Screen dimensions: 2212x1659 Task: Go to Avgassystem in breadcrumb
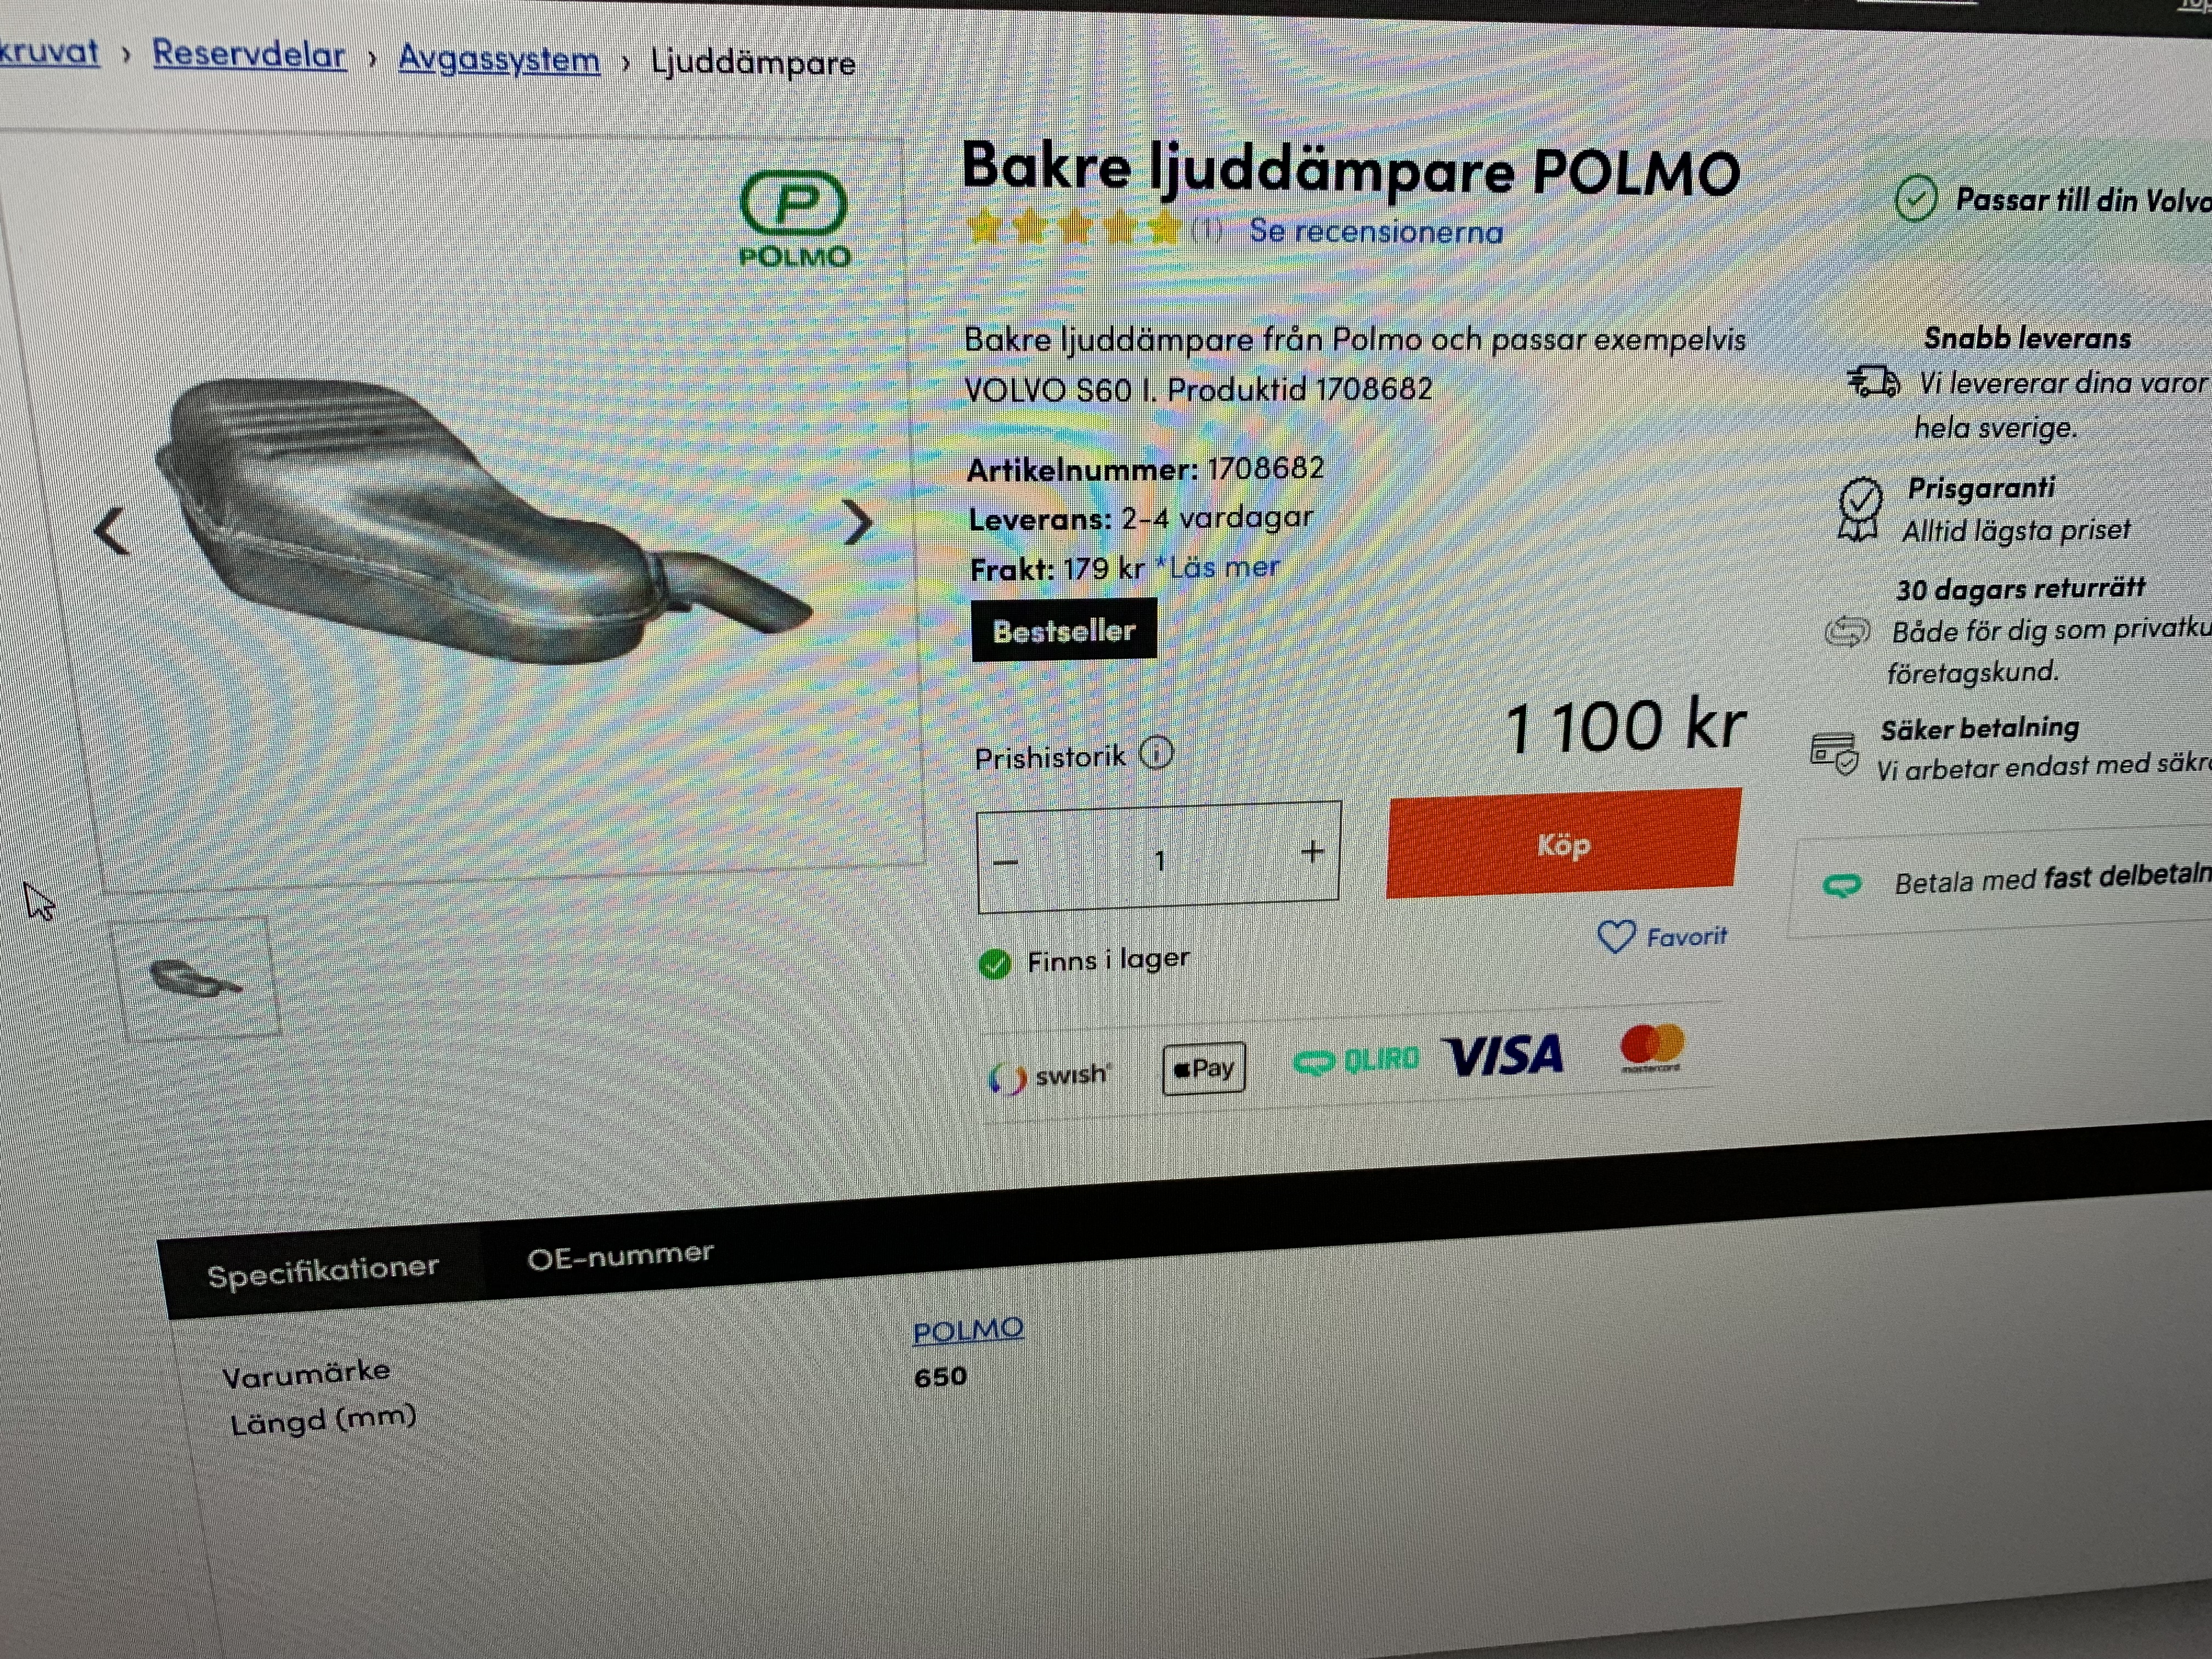(499, 58)
